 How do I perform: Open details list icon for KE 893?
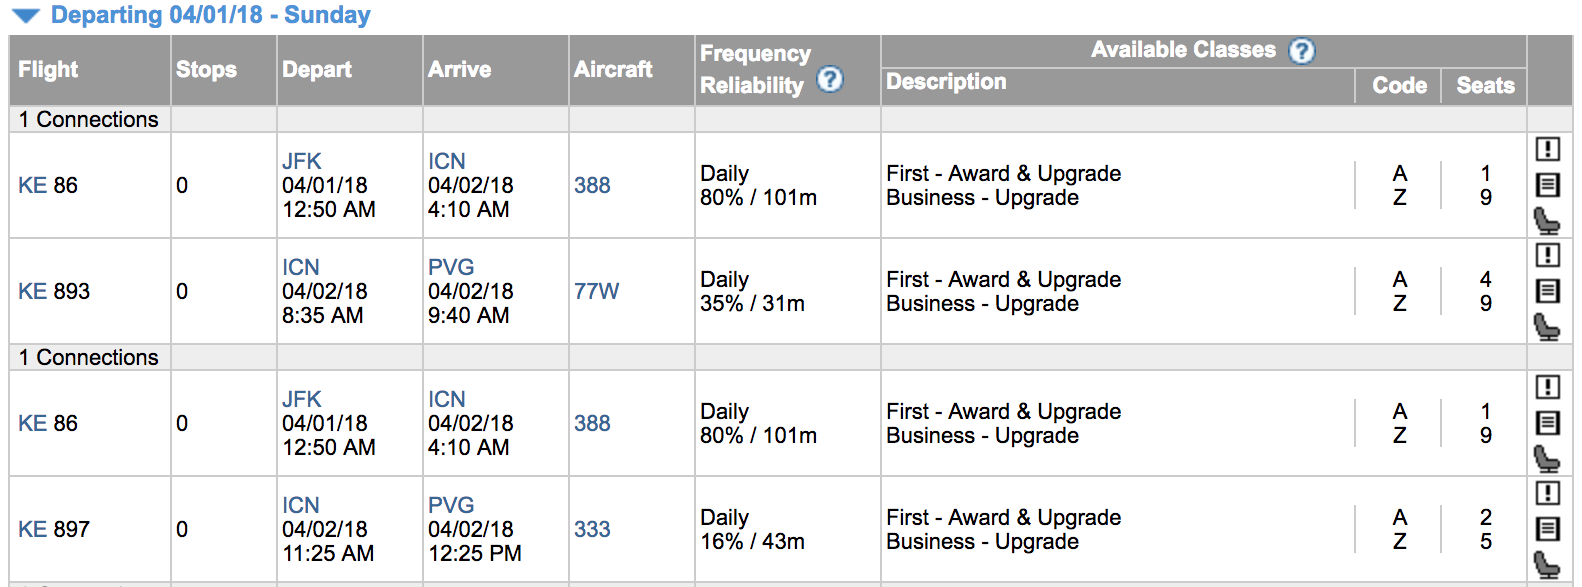pyautogui.click(x=1547, y=291)
